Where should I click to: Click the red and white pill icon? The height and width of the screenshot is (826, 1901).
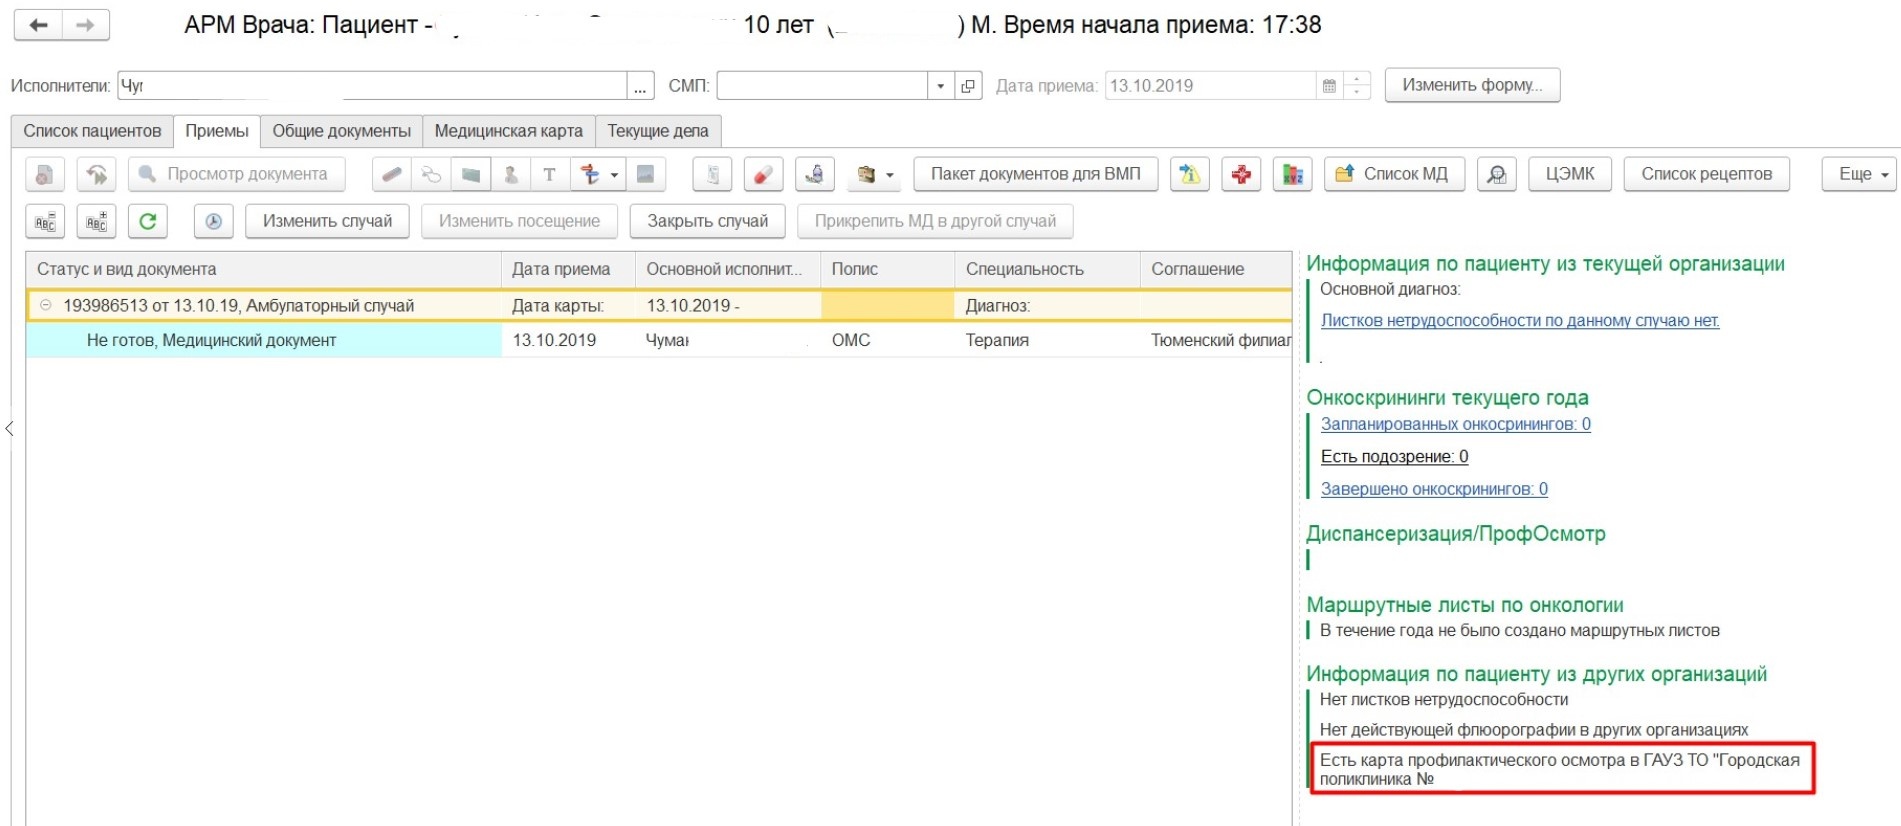click(763, 174)
